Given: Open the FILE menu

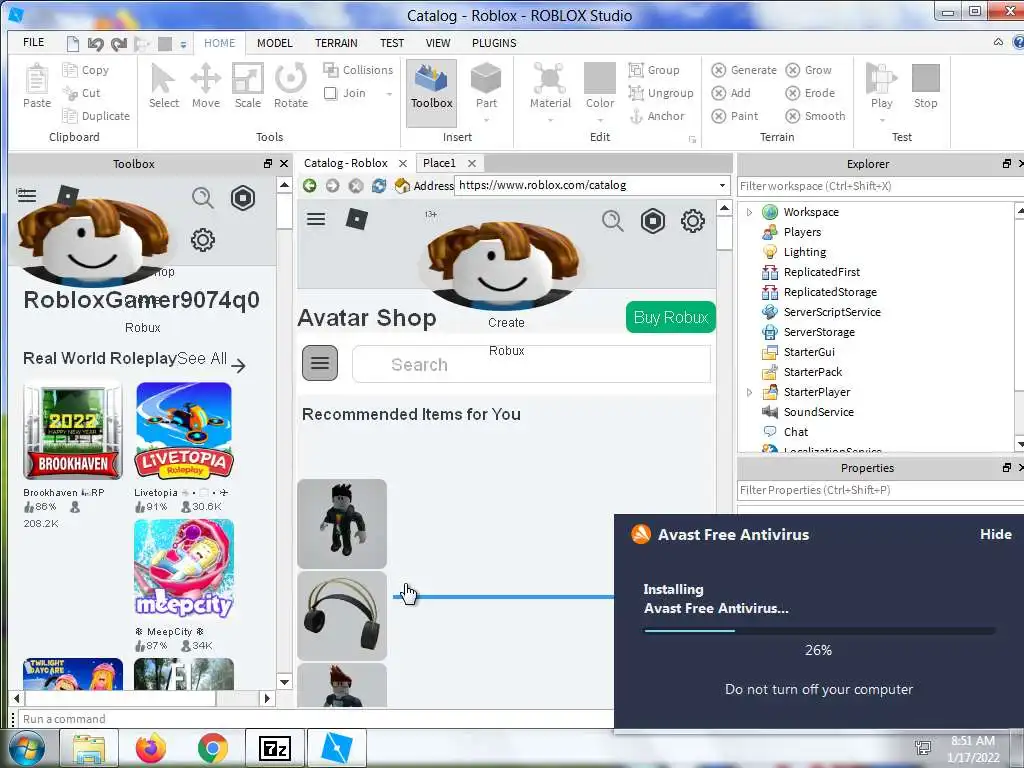Looking at the screenshot, I should pos(33,42).
